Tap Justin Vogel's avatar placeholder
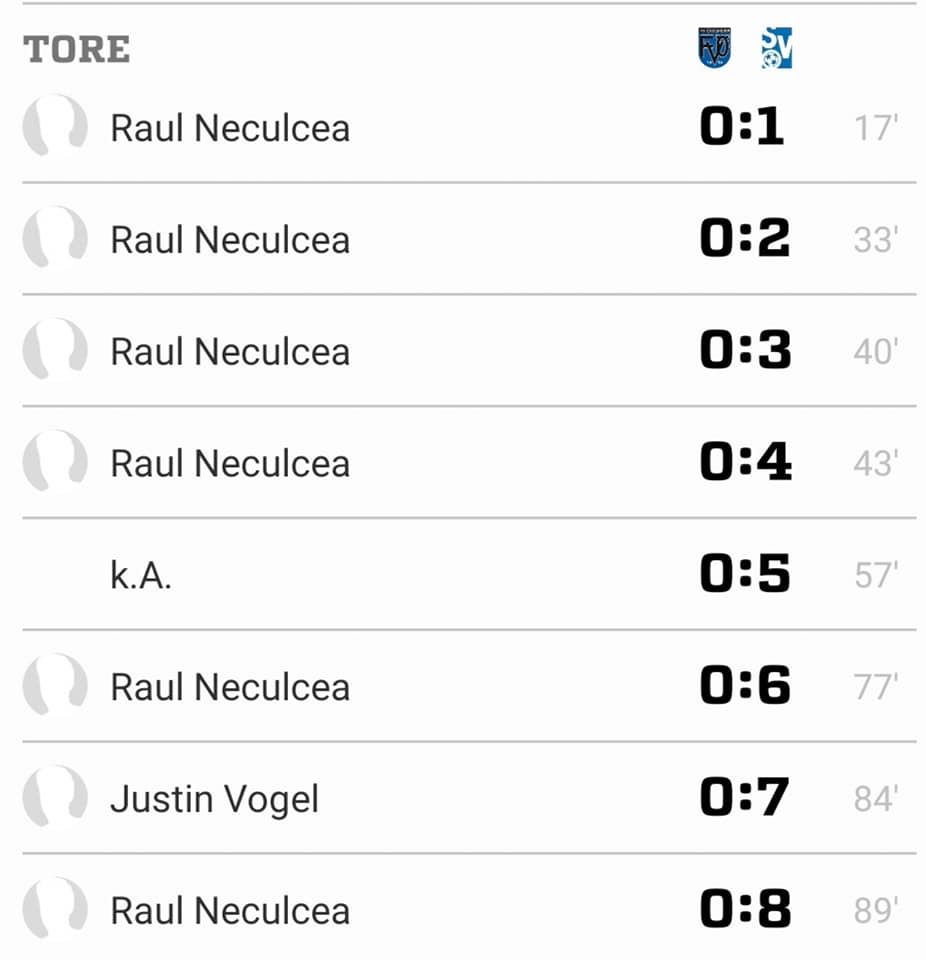Screen dimensions: 926x960 coord(55,798)
